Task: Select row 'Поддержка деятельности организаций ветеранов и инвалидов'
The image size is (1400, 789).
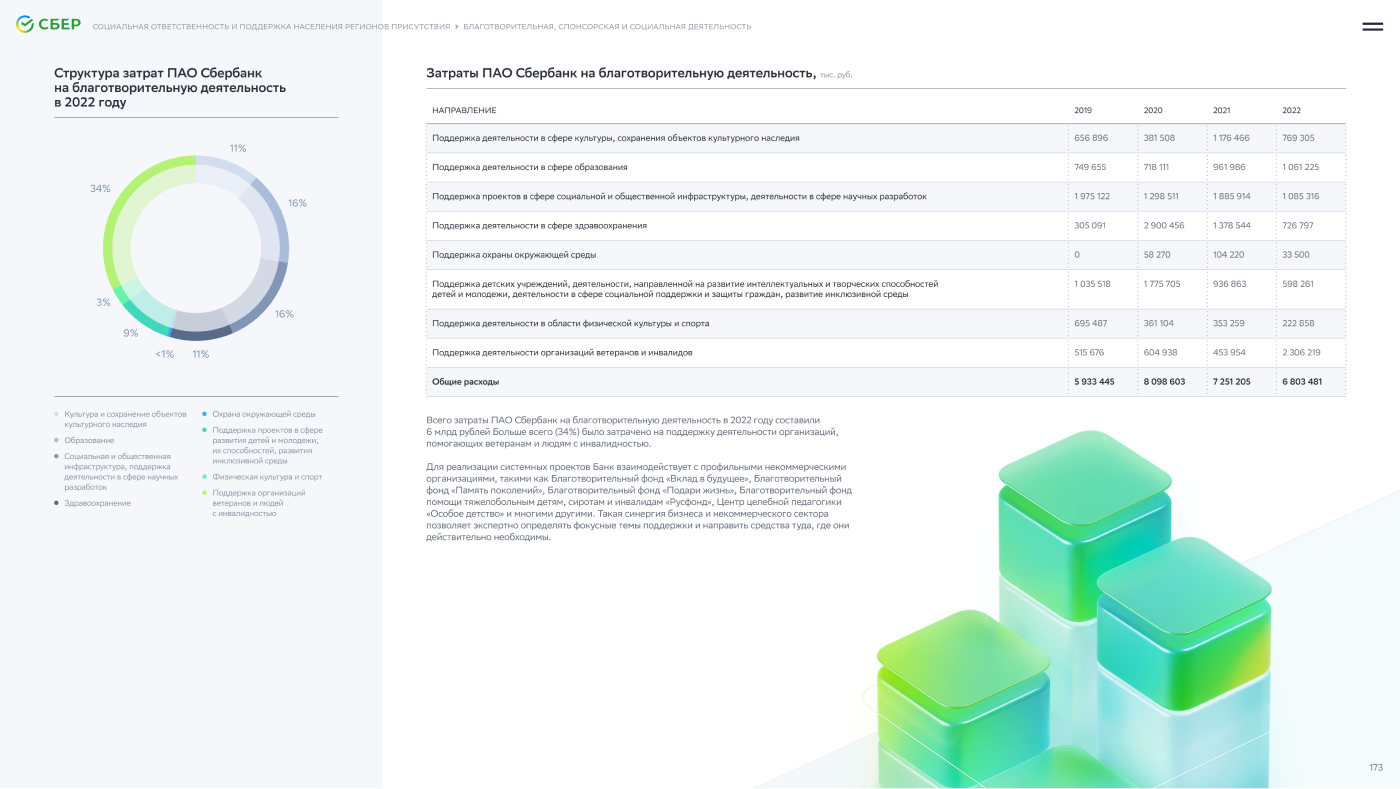Action: tap(886, 353)
